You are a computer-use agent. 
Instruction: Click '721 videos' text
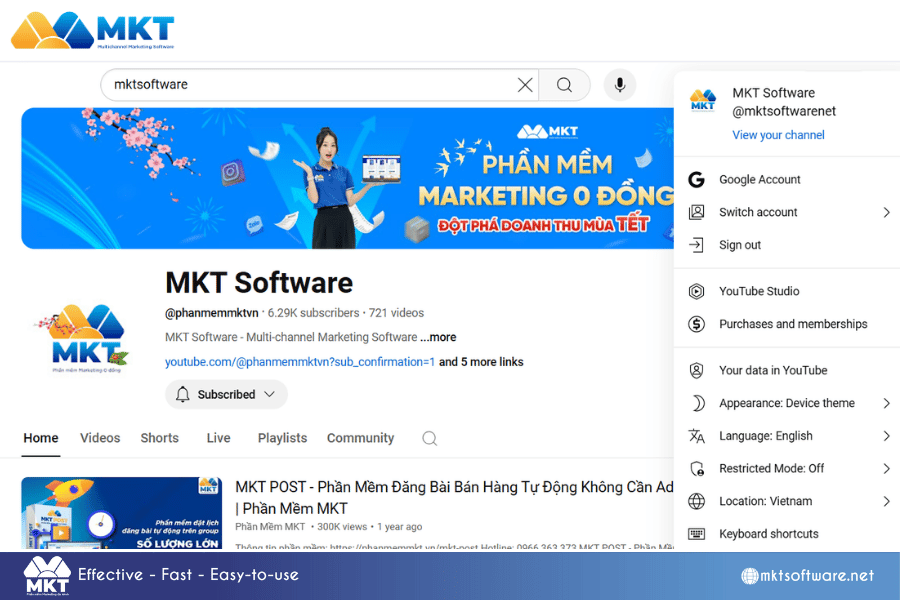[396, 313]
